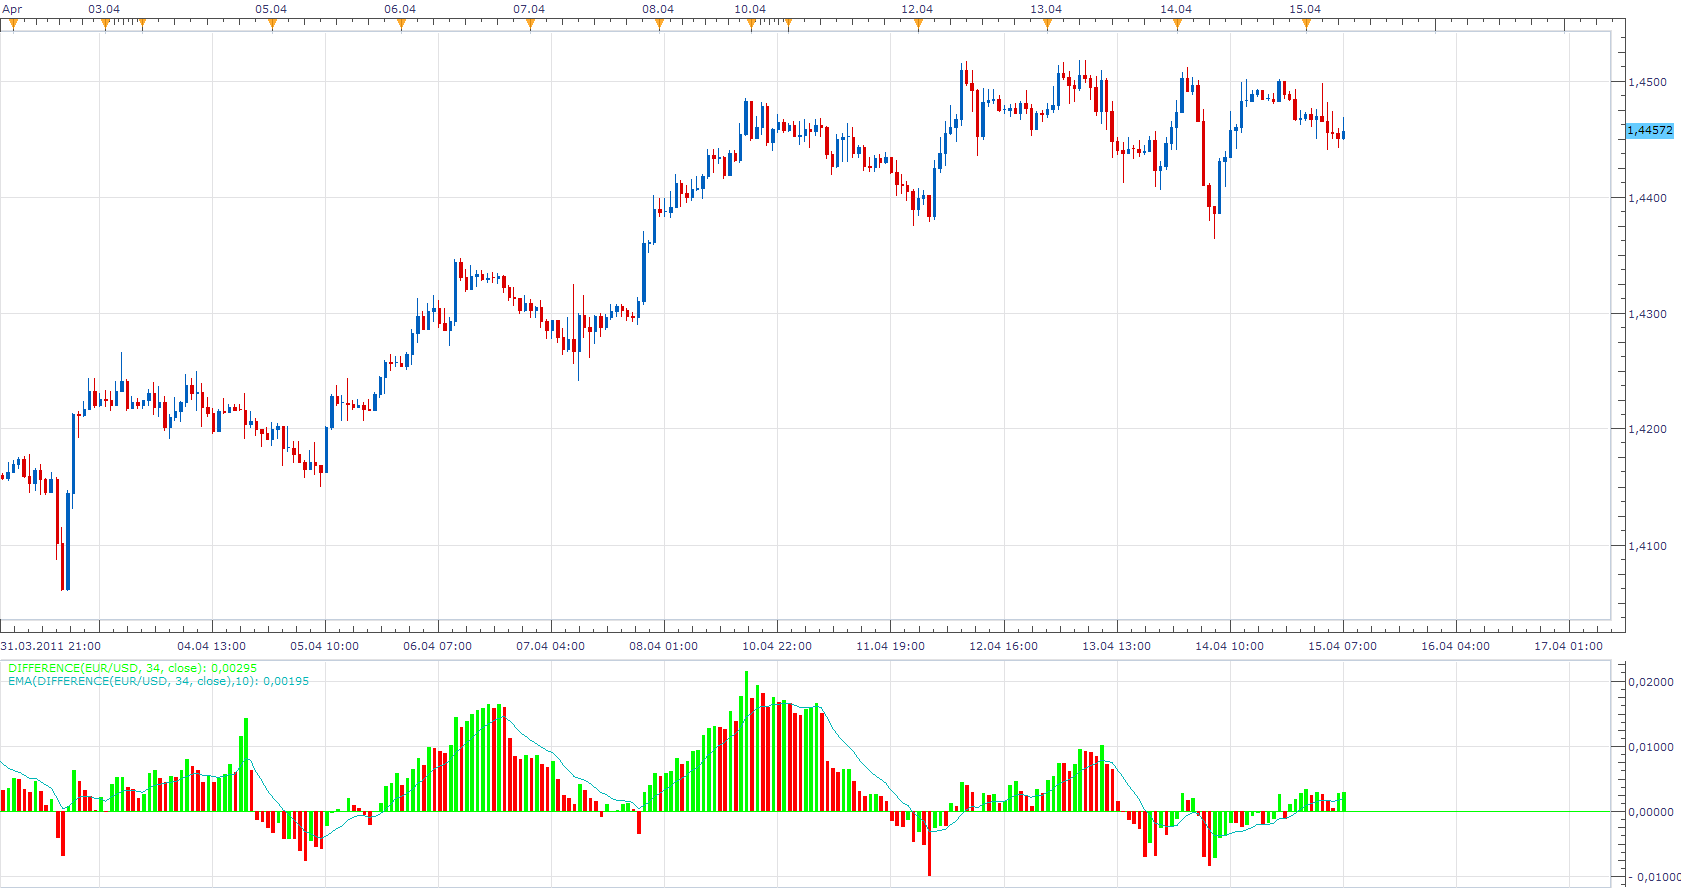Click the 05.04 date label at top

click(x=271, y=9)
